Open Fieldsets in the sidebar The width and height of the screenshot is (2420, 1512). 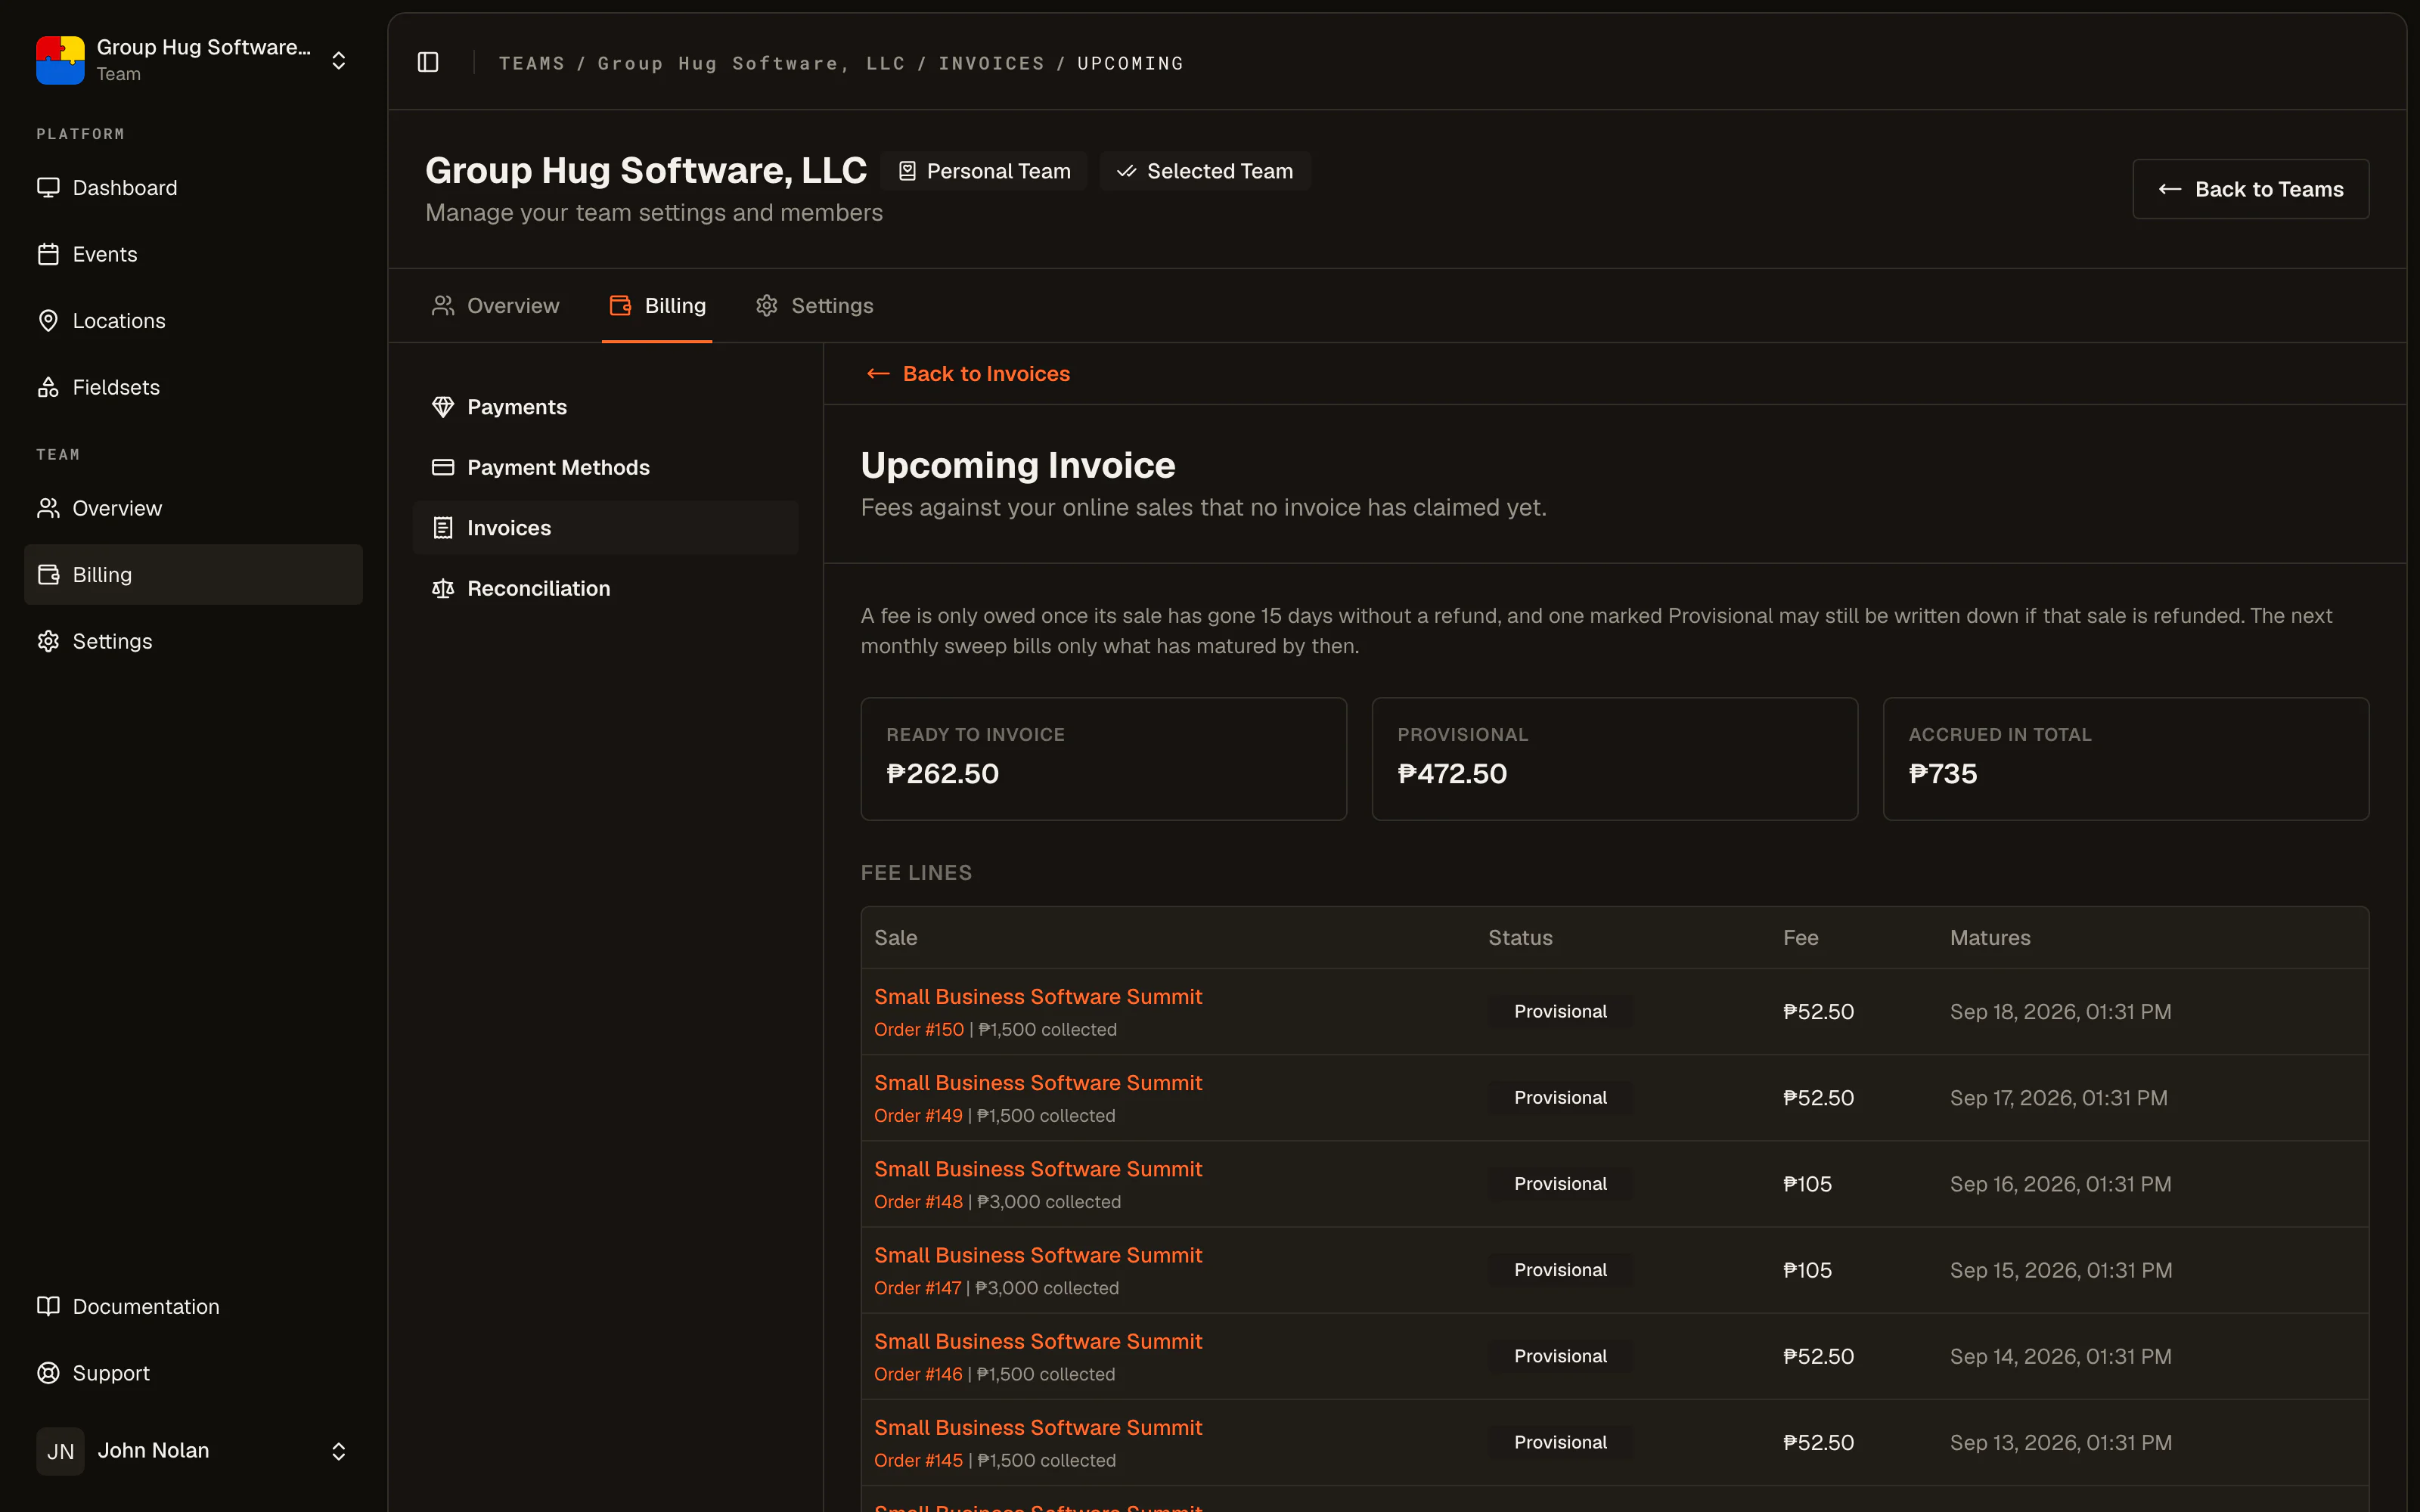click(193, 387)
